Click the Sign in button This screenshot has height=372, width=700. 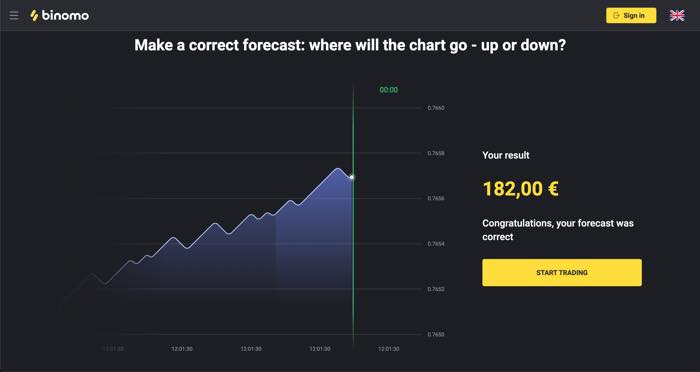tap(631, 16)
